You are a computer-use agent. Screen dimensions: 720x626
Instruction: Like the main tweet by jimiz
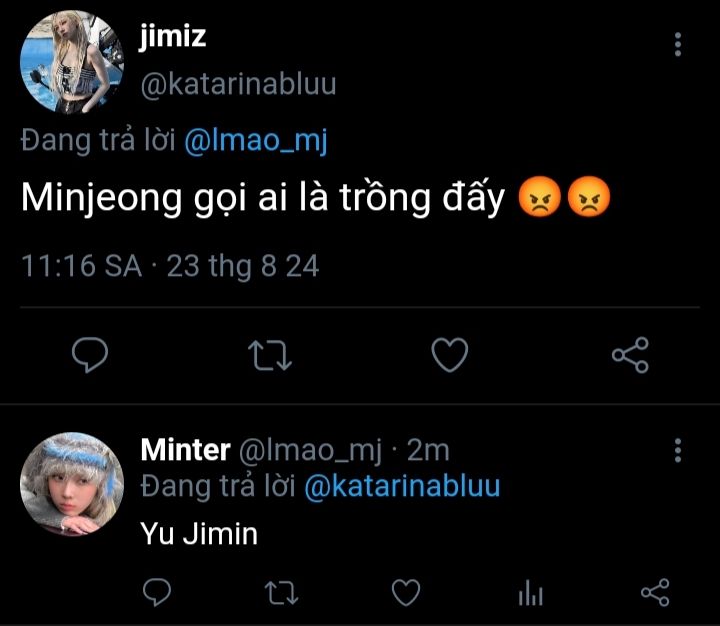pos(450,355)
